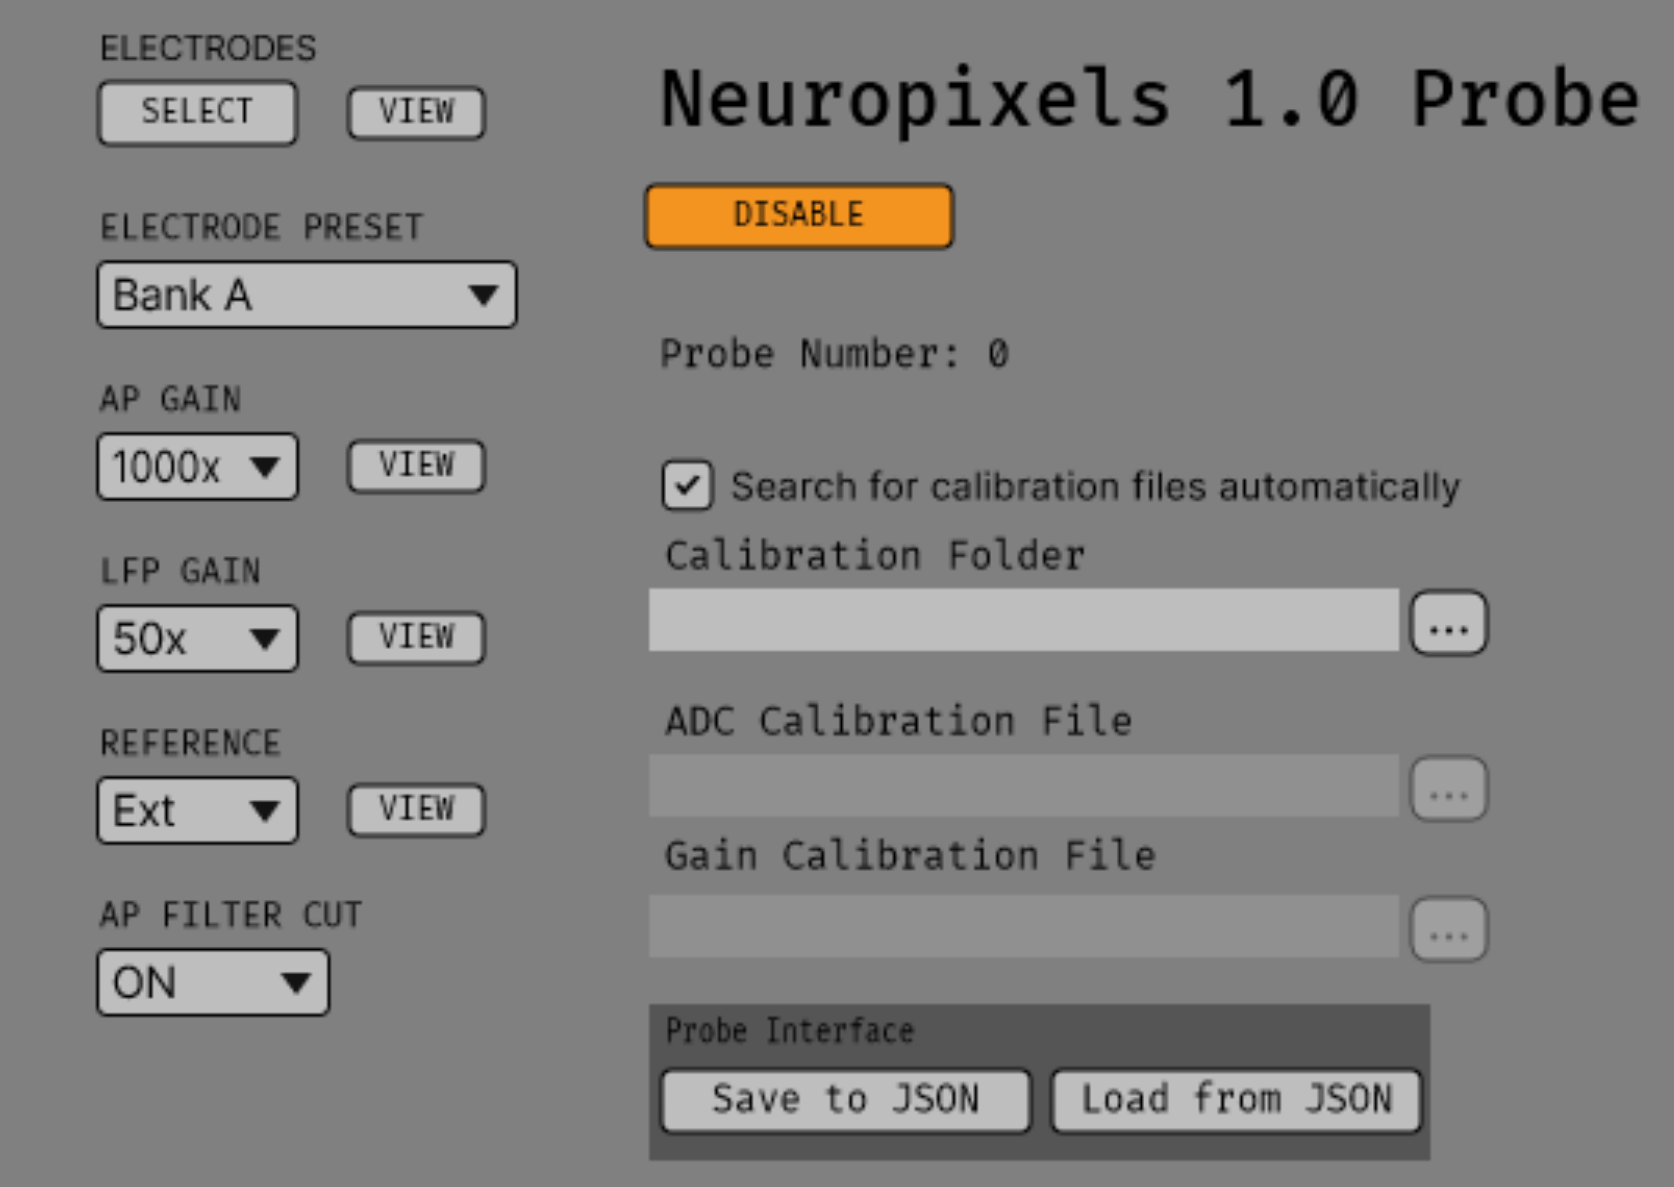Open the AP Gain 1000x dropdown

pos(197,467)
